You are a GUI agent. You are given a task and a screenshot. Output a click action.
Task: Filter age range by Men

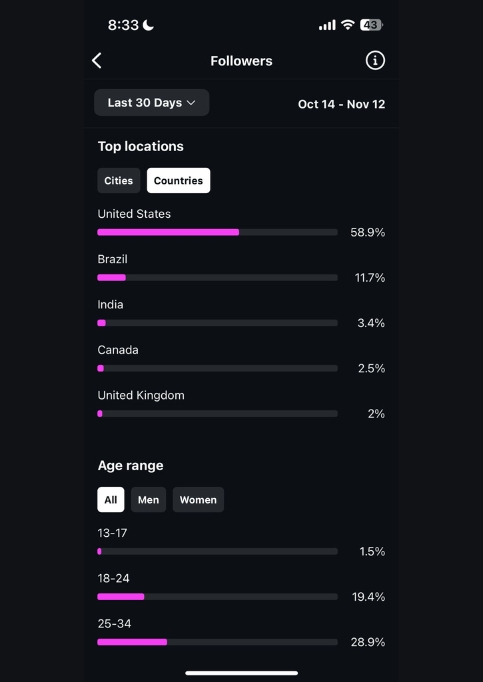coord(148,500)
